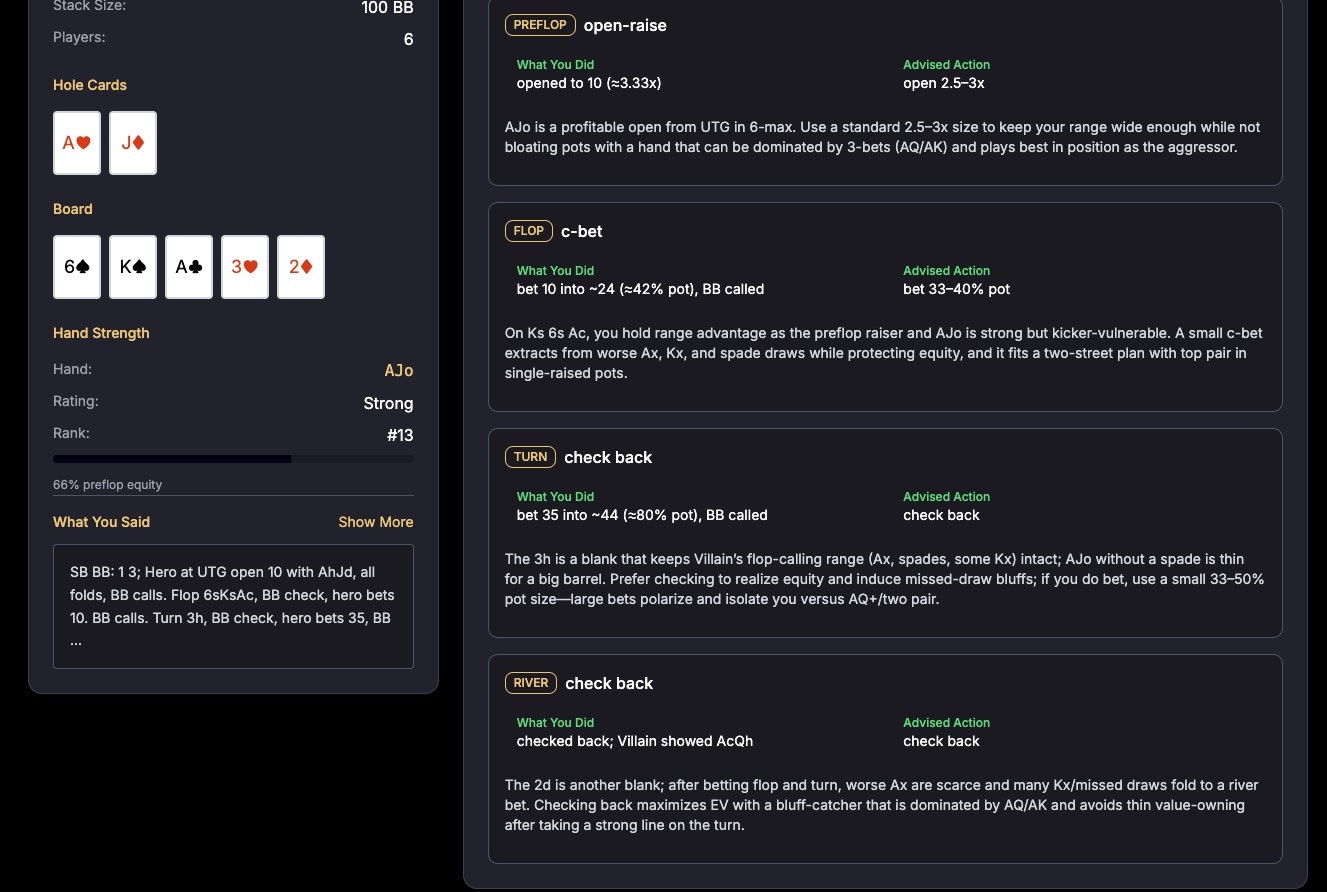The height and width of the screenshot is (892, 1327).
Task: Click the King of Spades board card
Action: (132, 266)
